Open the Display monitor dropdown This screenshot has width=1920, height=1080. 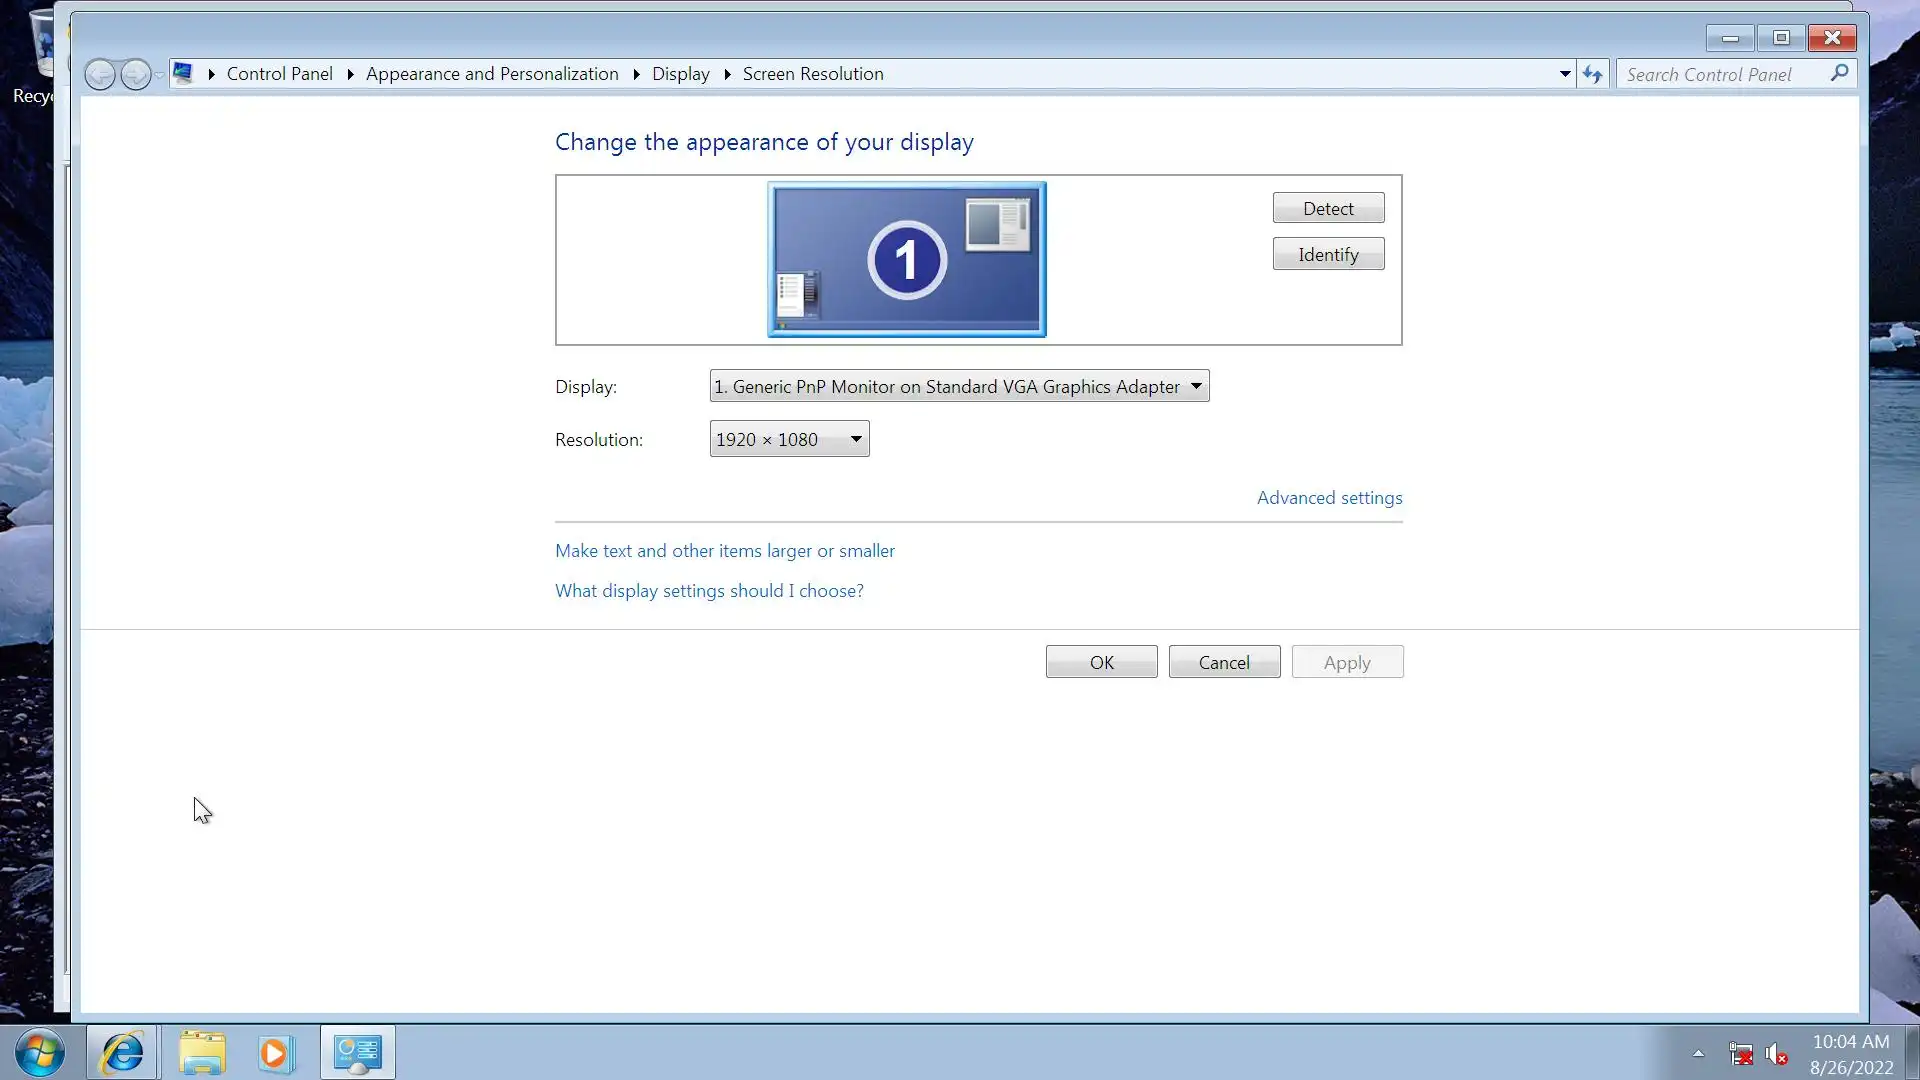point(959,386)
